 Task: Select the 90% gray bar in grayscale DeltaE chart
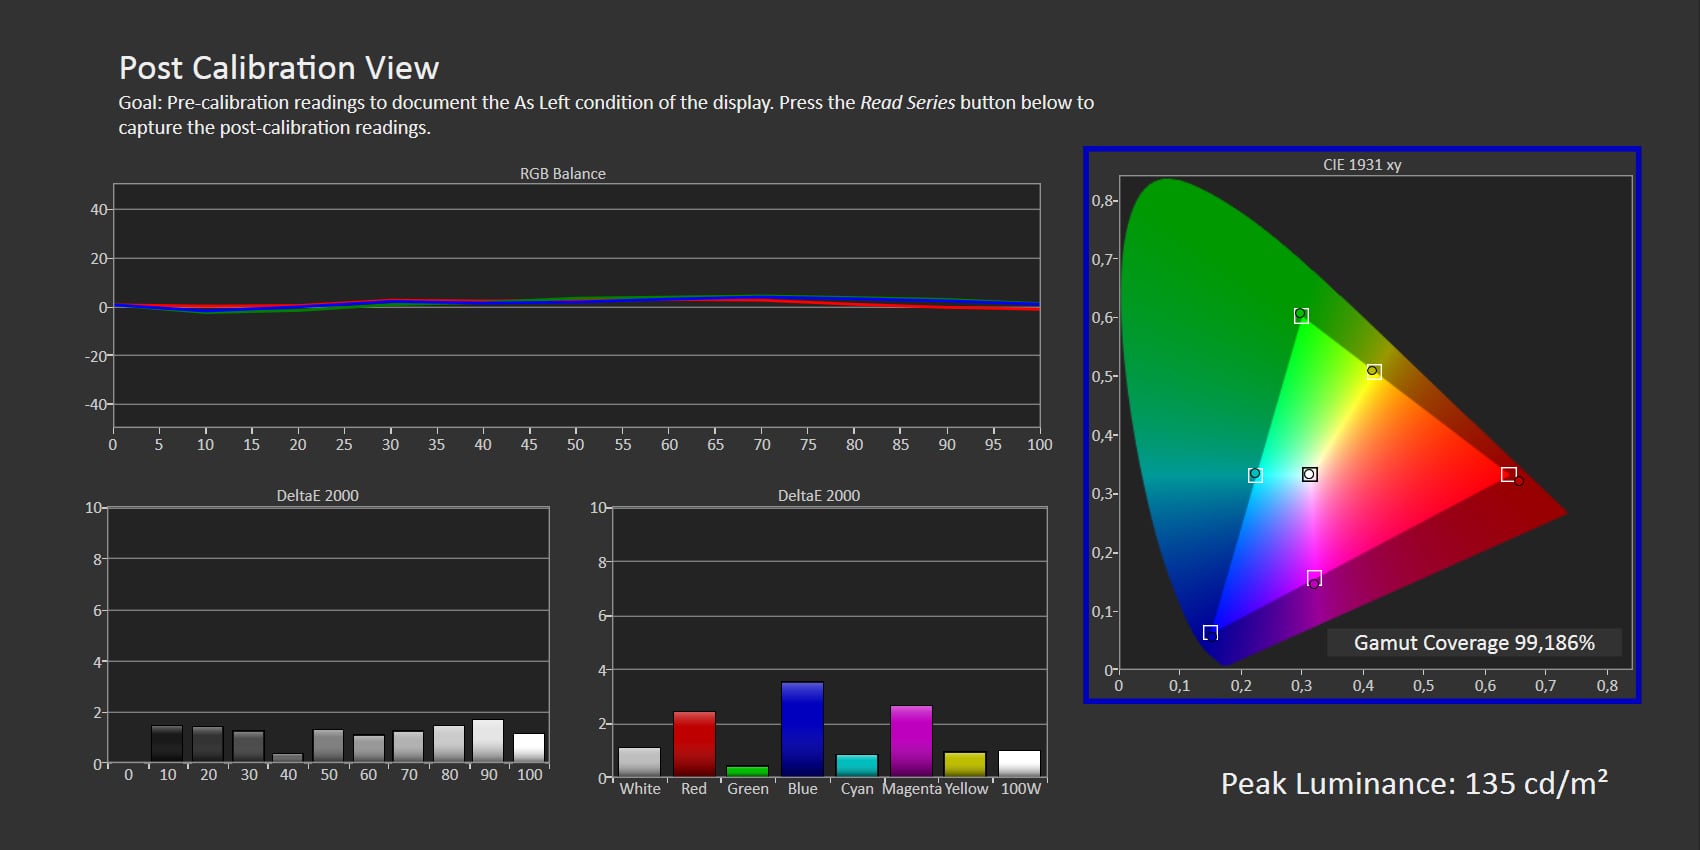click(x=488, y=740)
